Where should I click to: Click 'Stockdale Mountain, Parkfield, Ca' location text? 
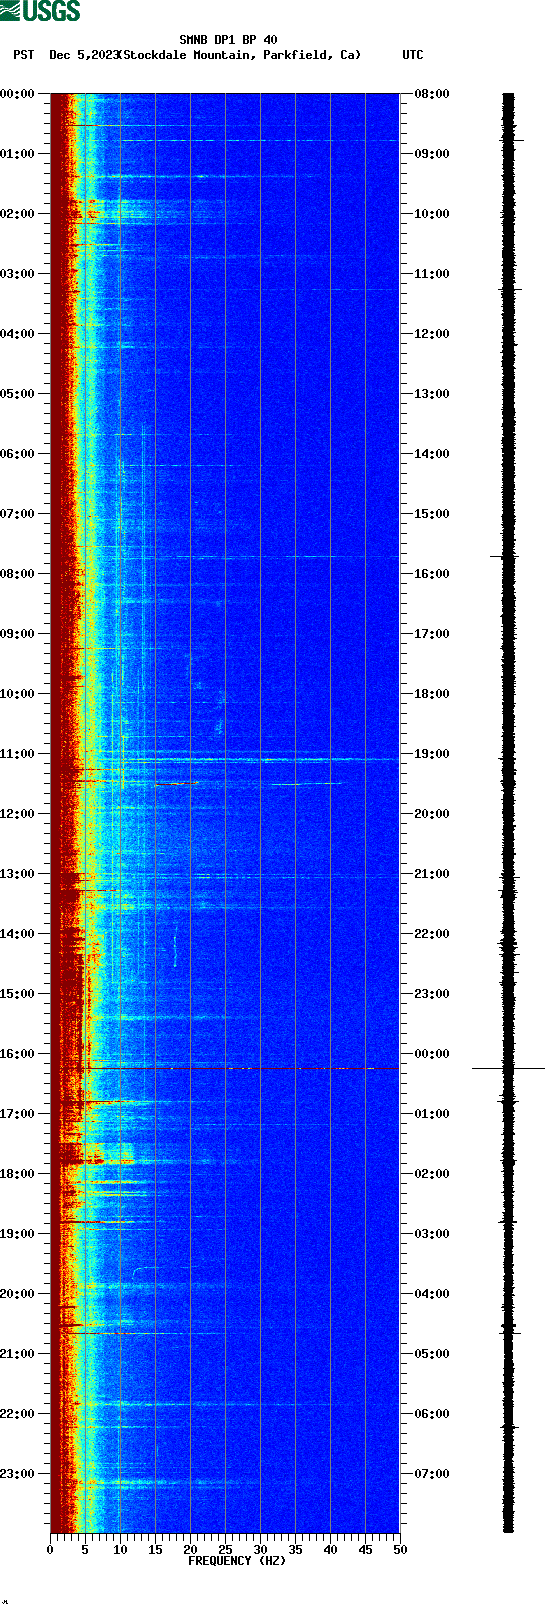tap(240, 55)
